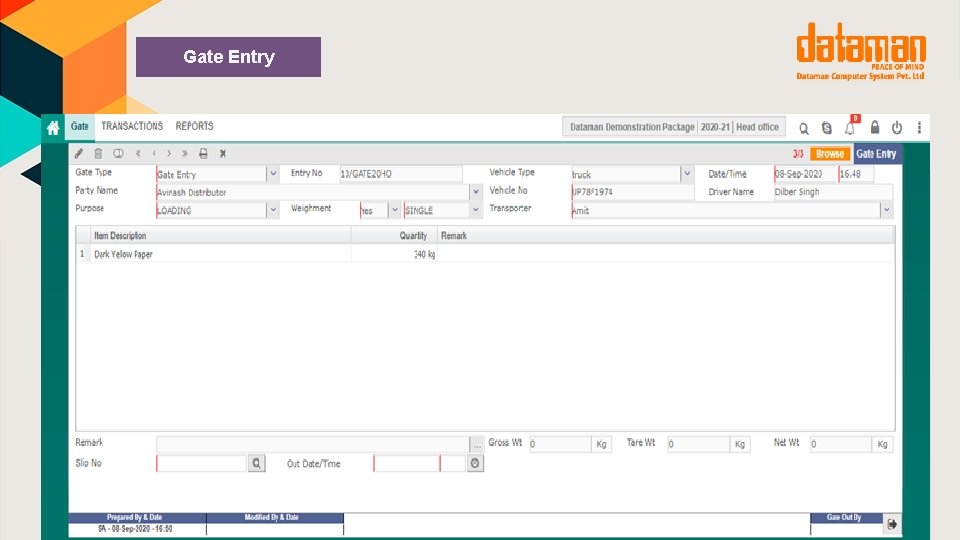960x540 pixels.
Task: Expand the Transporter dropdown
Action: tap(887, 210)
